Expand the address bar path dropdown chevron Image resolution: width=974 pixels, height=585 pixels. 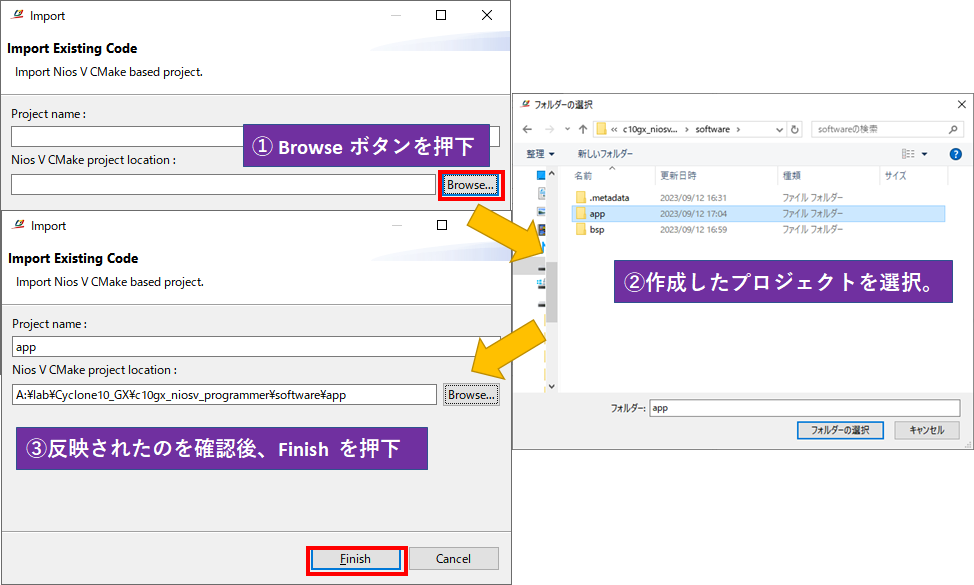pyautogui.click(x=777, y=129)
